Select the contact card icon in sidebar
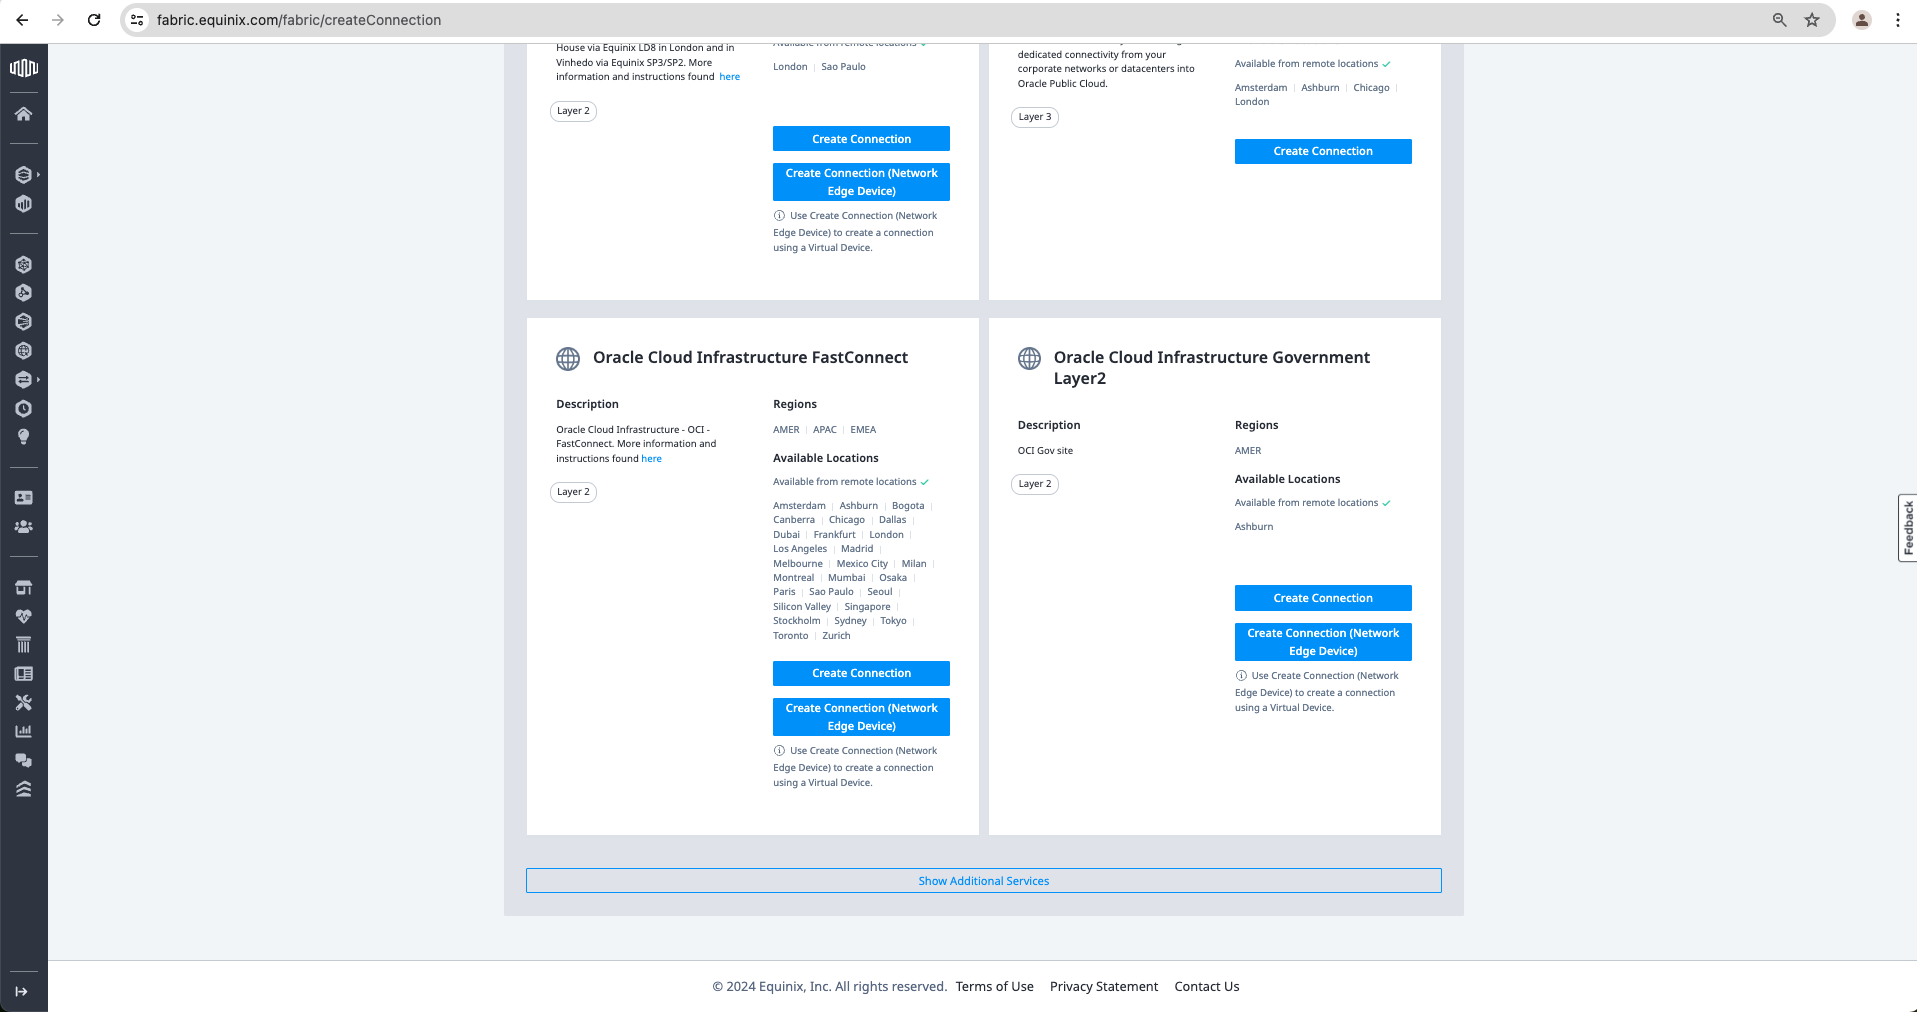This screenshot has width=1917, height=1012. tap(24, 497)
